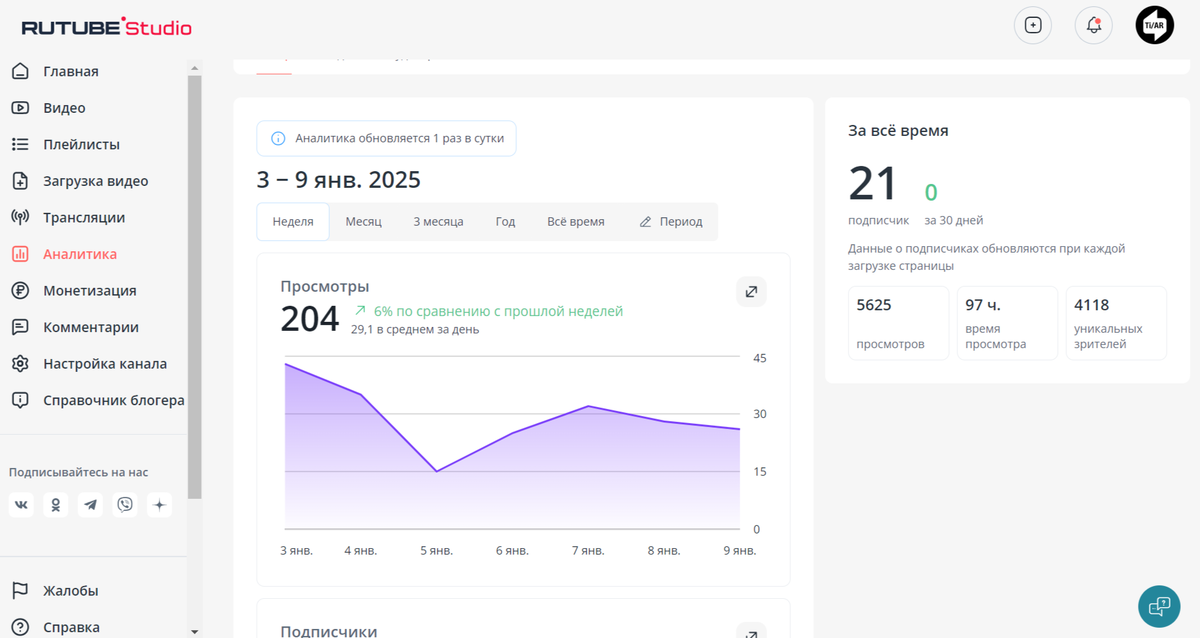1200x638 pixels.
Task: Click the Аналитика обновляется notice
Action: click(x=386, y=139)
